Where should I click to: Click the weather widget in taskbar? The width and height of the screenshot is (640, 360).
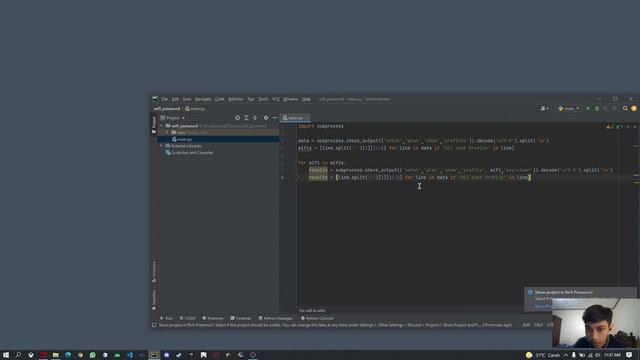pos(542,355)
